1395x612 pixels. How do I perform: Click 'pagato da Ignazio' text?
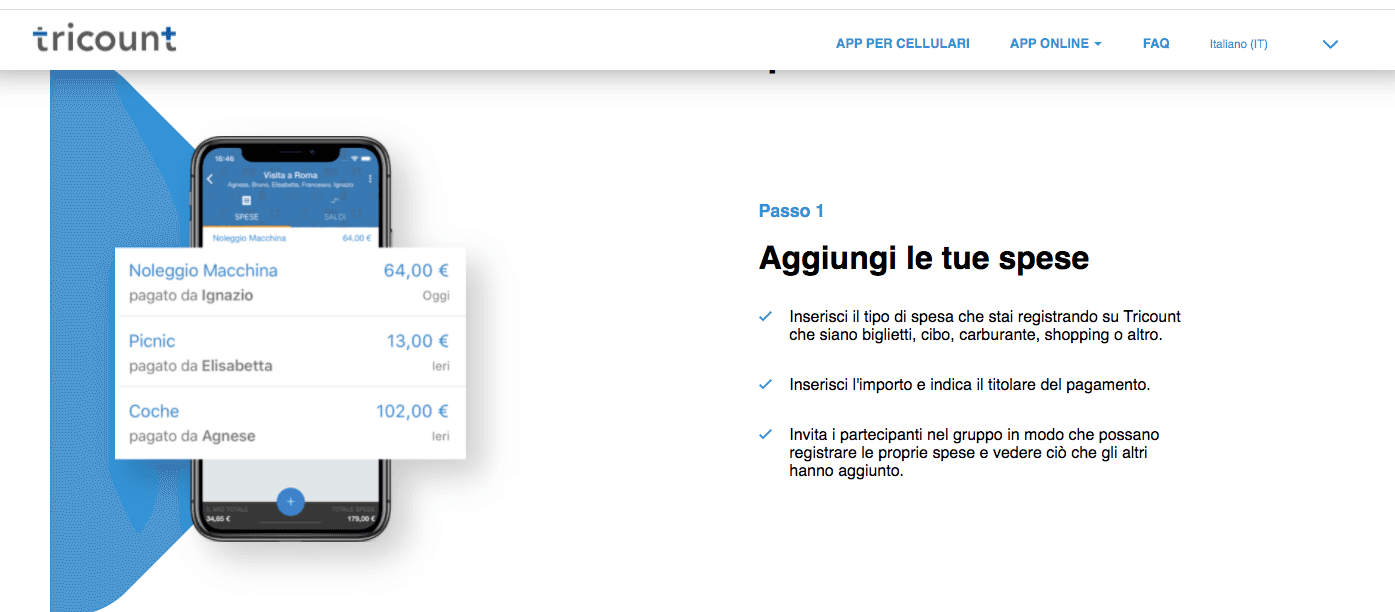[191, 296]
